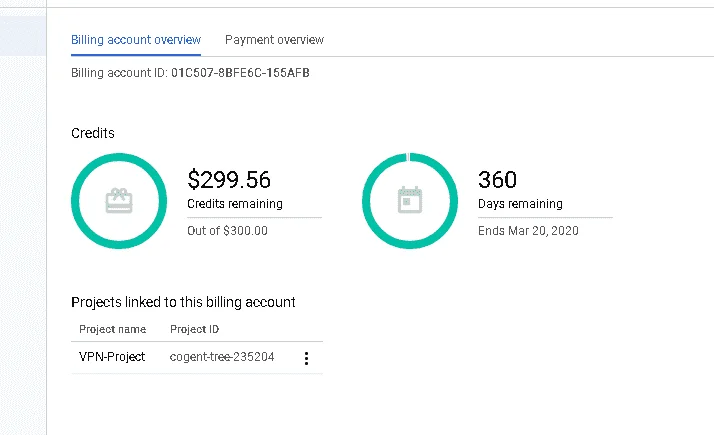
Task: Click the Out of $300.00 text
Action: (227, 230)
